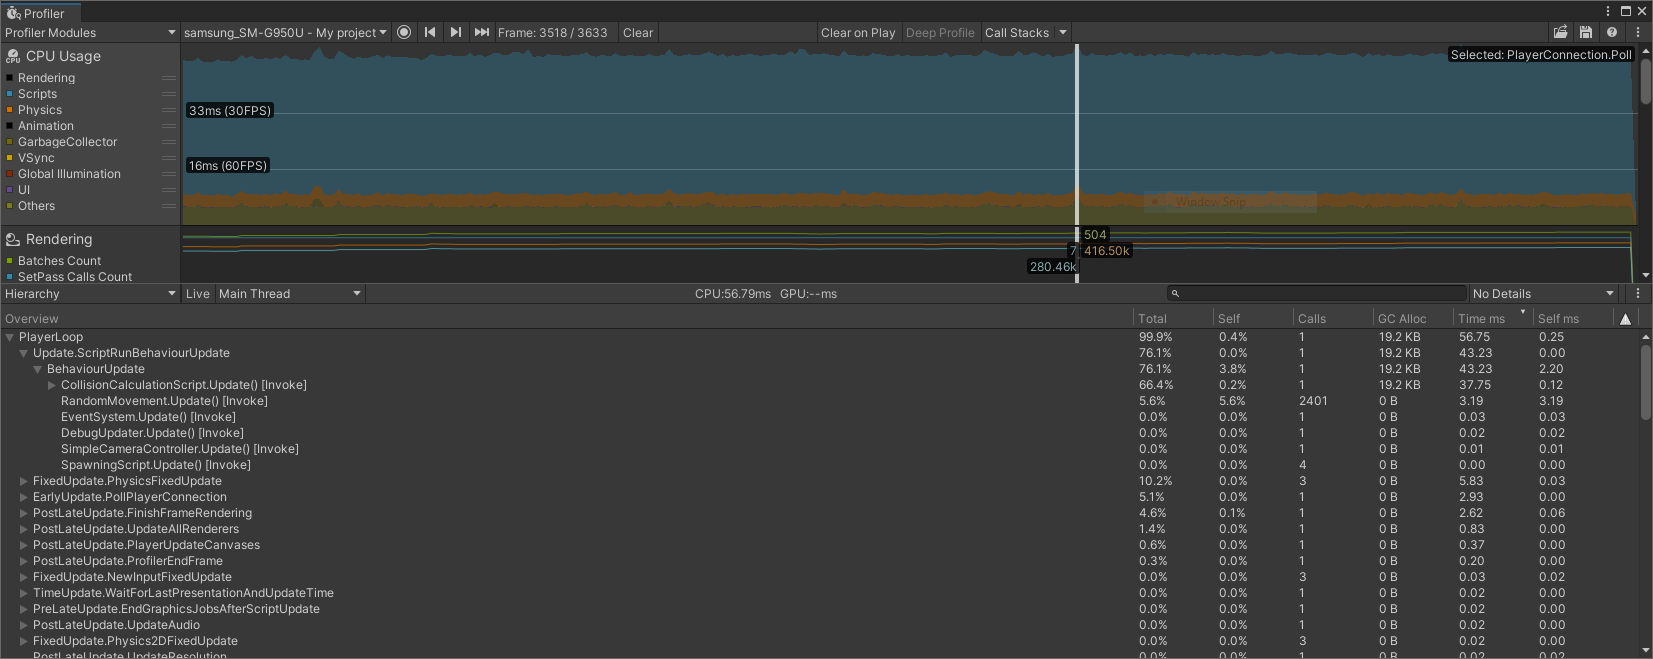Click the Clear button
This screenshot has width=1653, height=659.
click(x=638, y=32)
